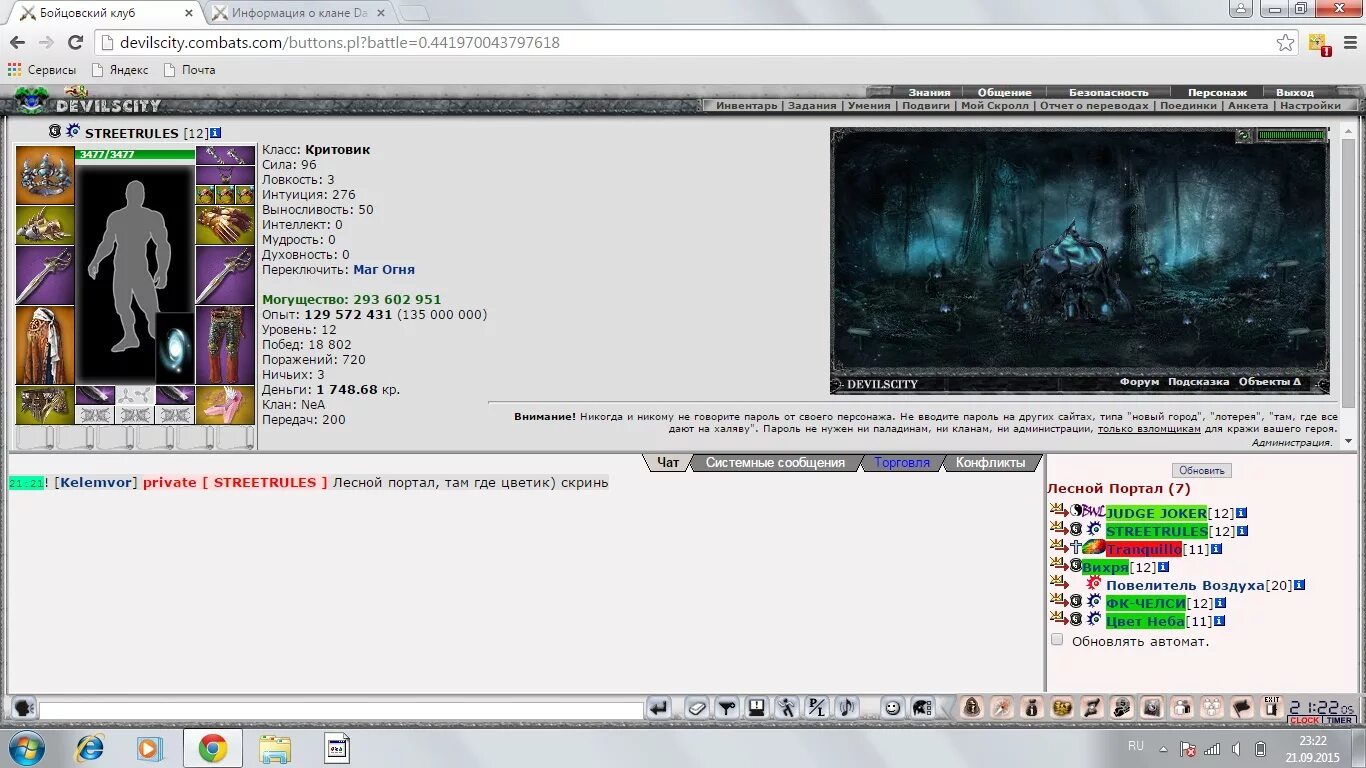This screenshot has height=768, width=1366.
Task: Click the orange robe armor slot
Action: [45, 345]
